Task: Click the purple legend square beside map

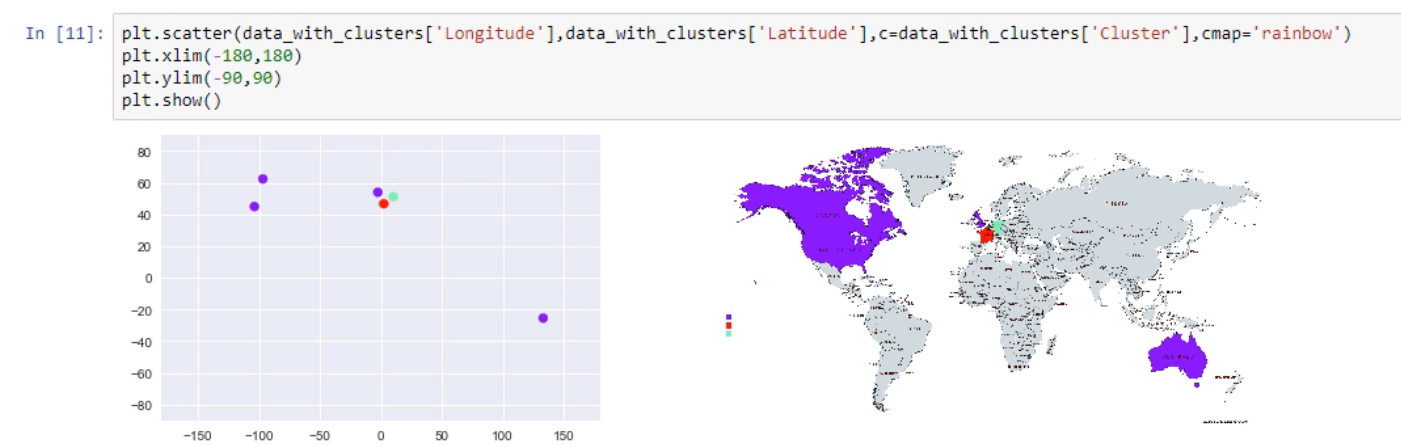Action: 729,317
